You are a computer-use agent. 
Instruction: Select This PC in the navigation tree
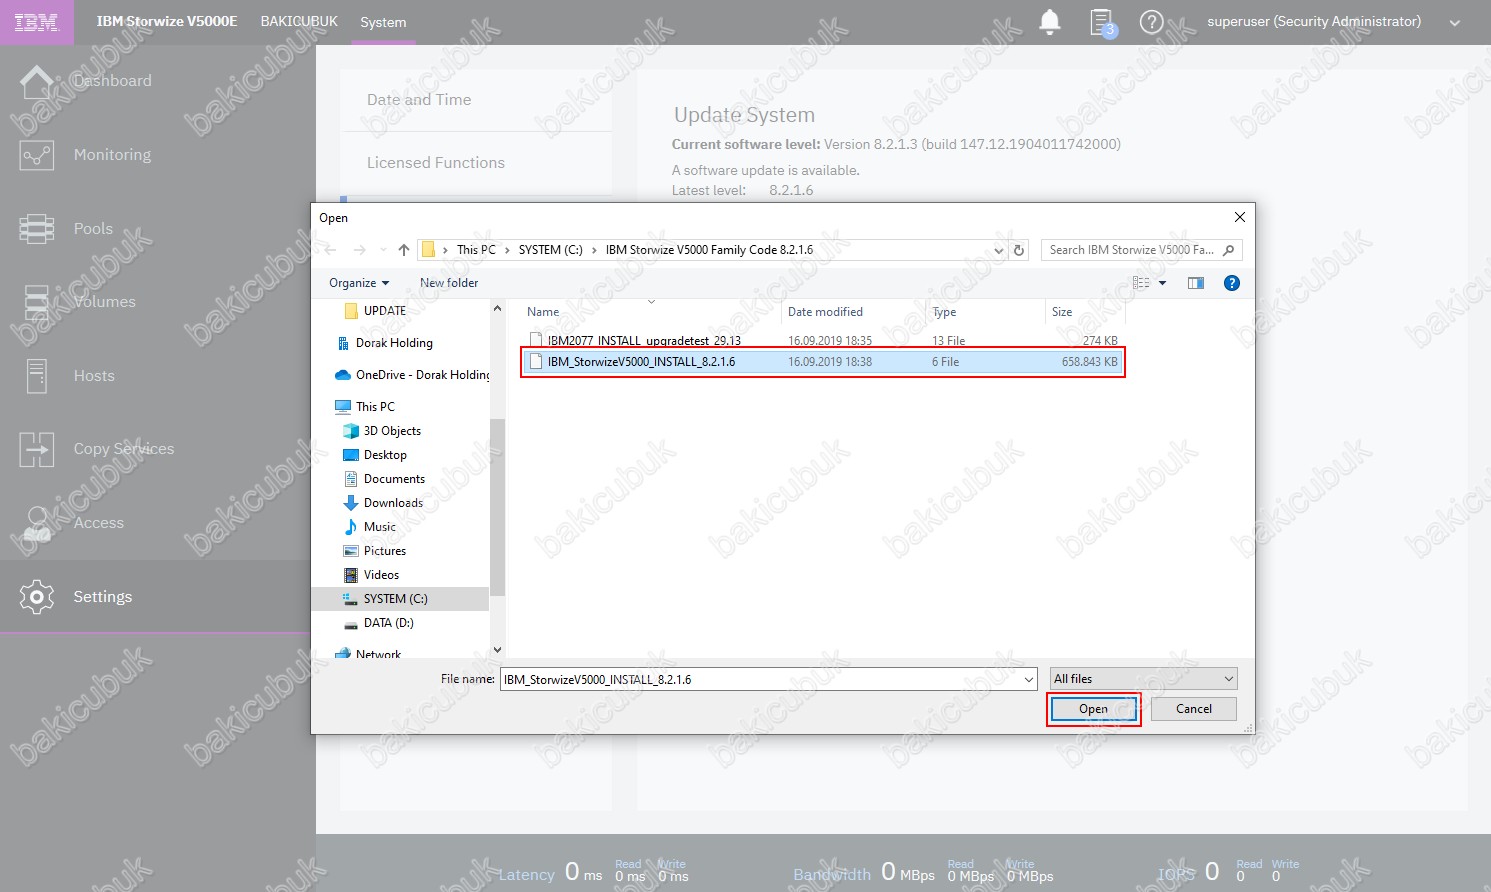(375, 407)
